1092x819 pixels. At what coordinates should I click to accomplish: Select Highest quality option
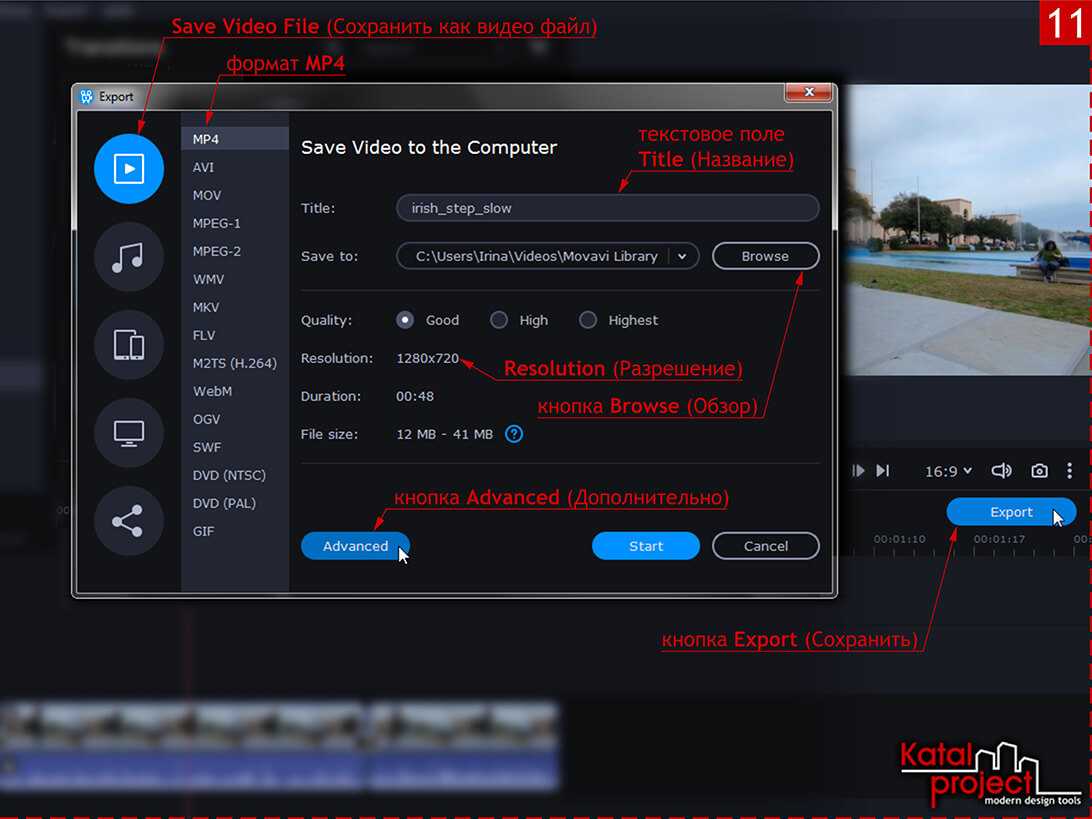(588, 320)
